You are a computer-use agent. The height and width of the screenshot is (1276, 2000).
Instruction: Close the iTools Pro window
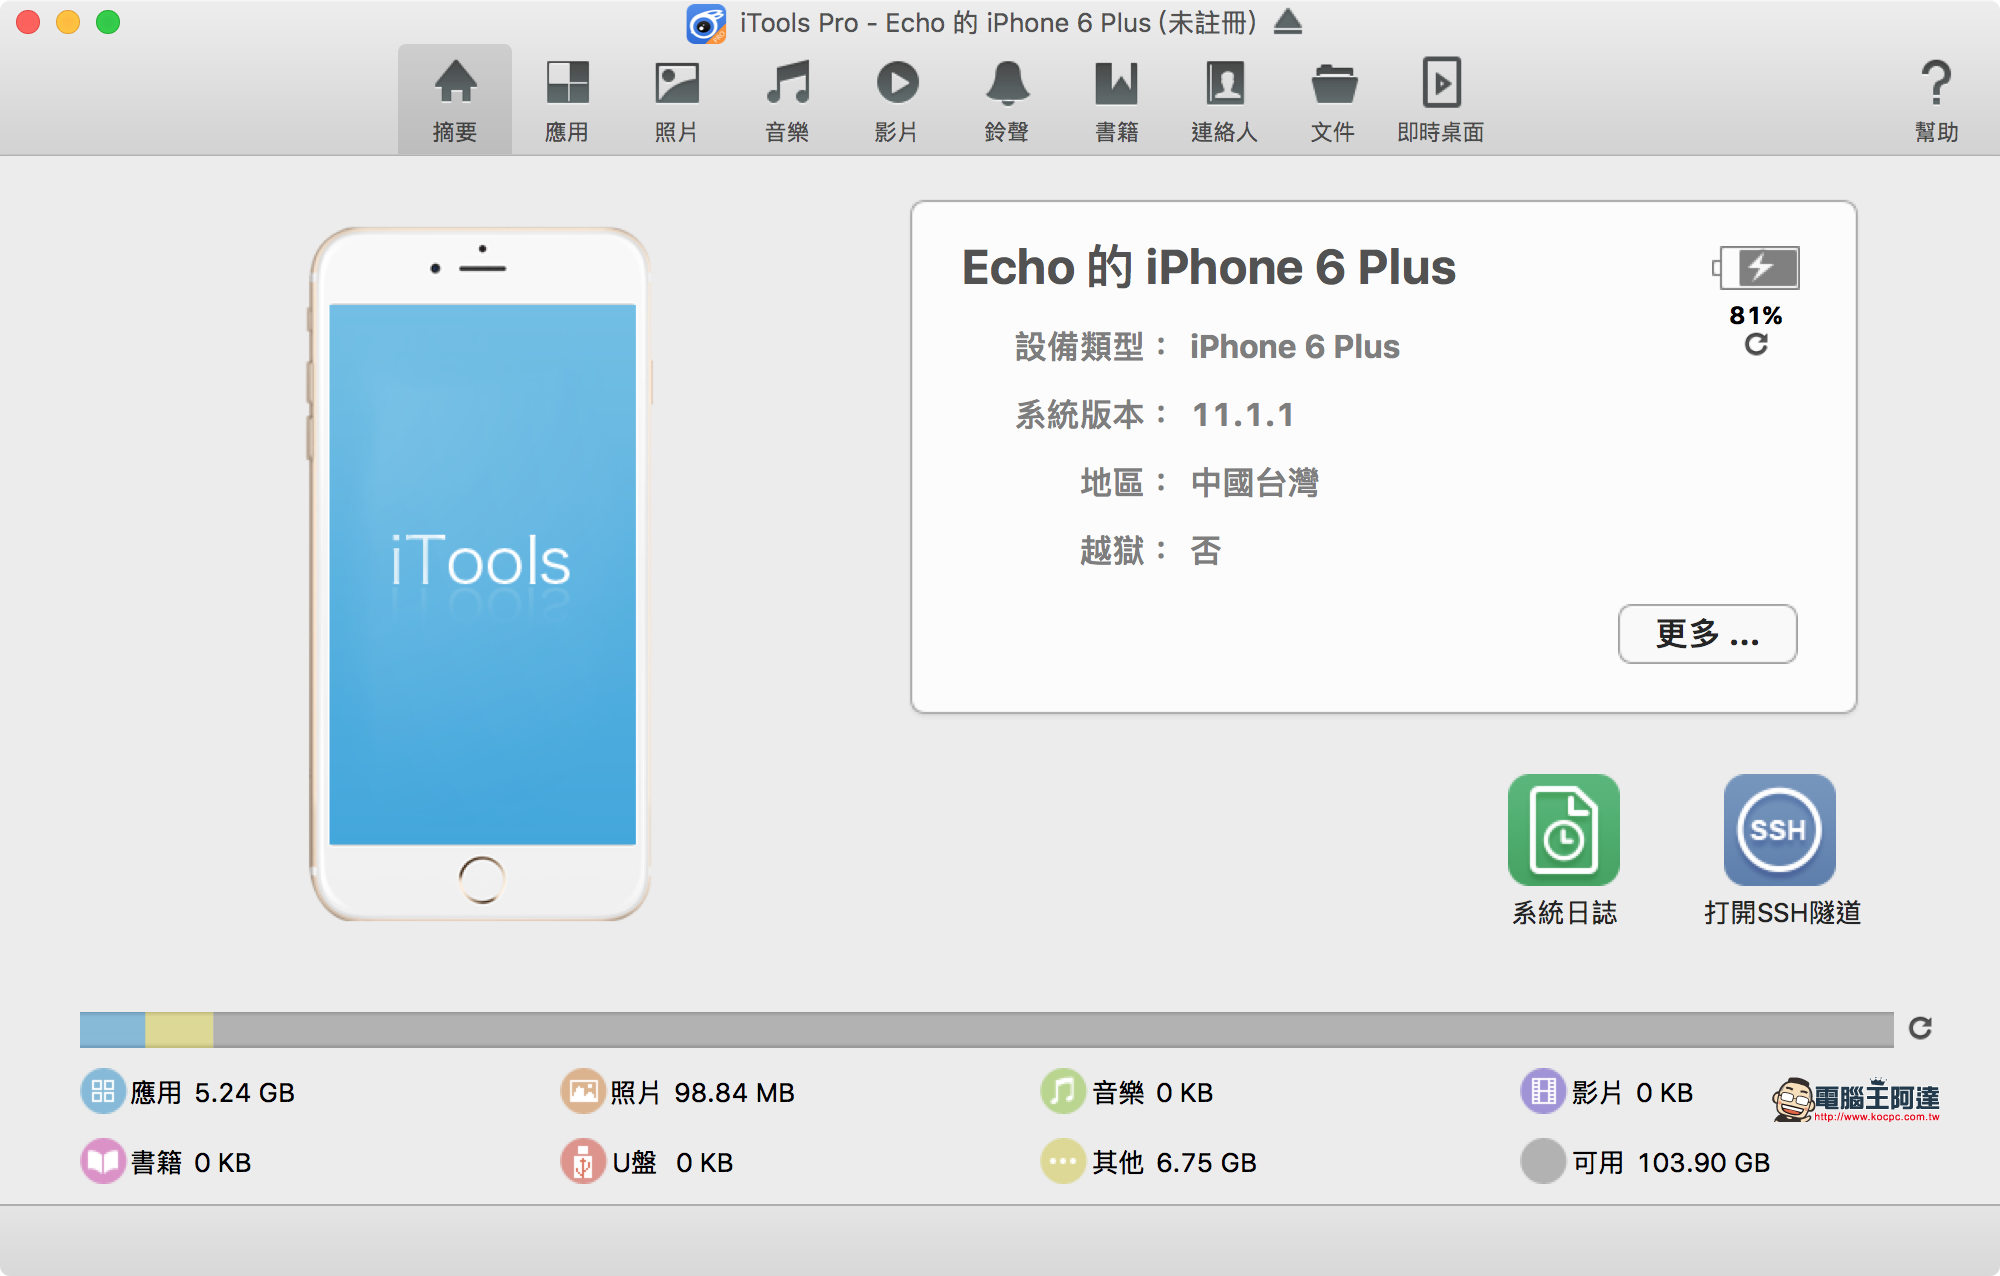(28, 22)
